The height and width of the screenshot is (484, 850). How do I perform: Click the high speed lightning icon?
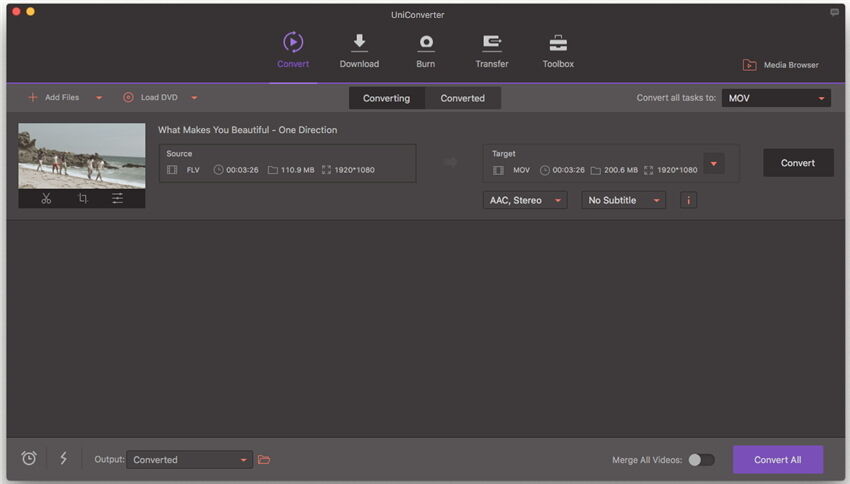[x=63, y=459]
